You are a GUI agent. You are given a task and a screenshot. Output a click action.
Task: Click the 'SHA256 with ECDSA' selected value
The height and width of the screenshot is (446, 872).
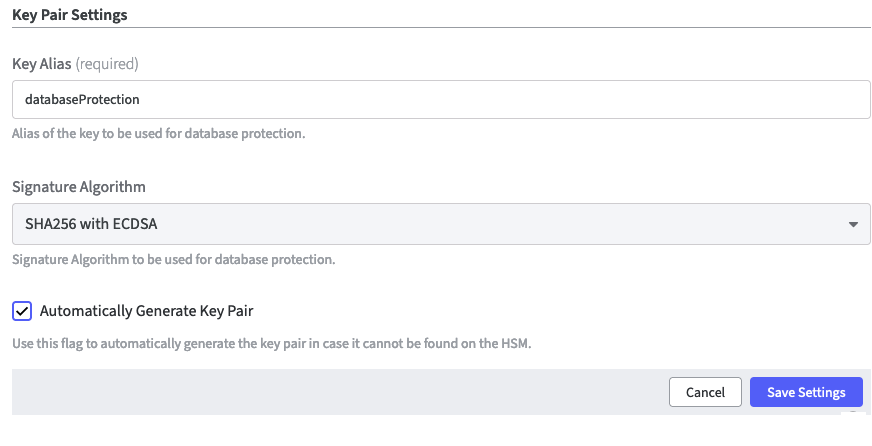tap(92, 224)
